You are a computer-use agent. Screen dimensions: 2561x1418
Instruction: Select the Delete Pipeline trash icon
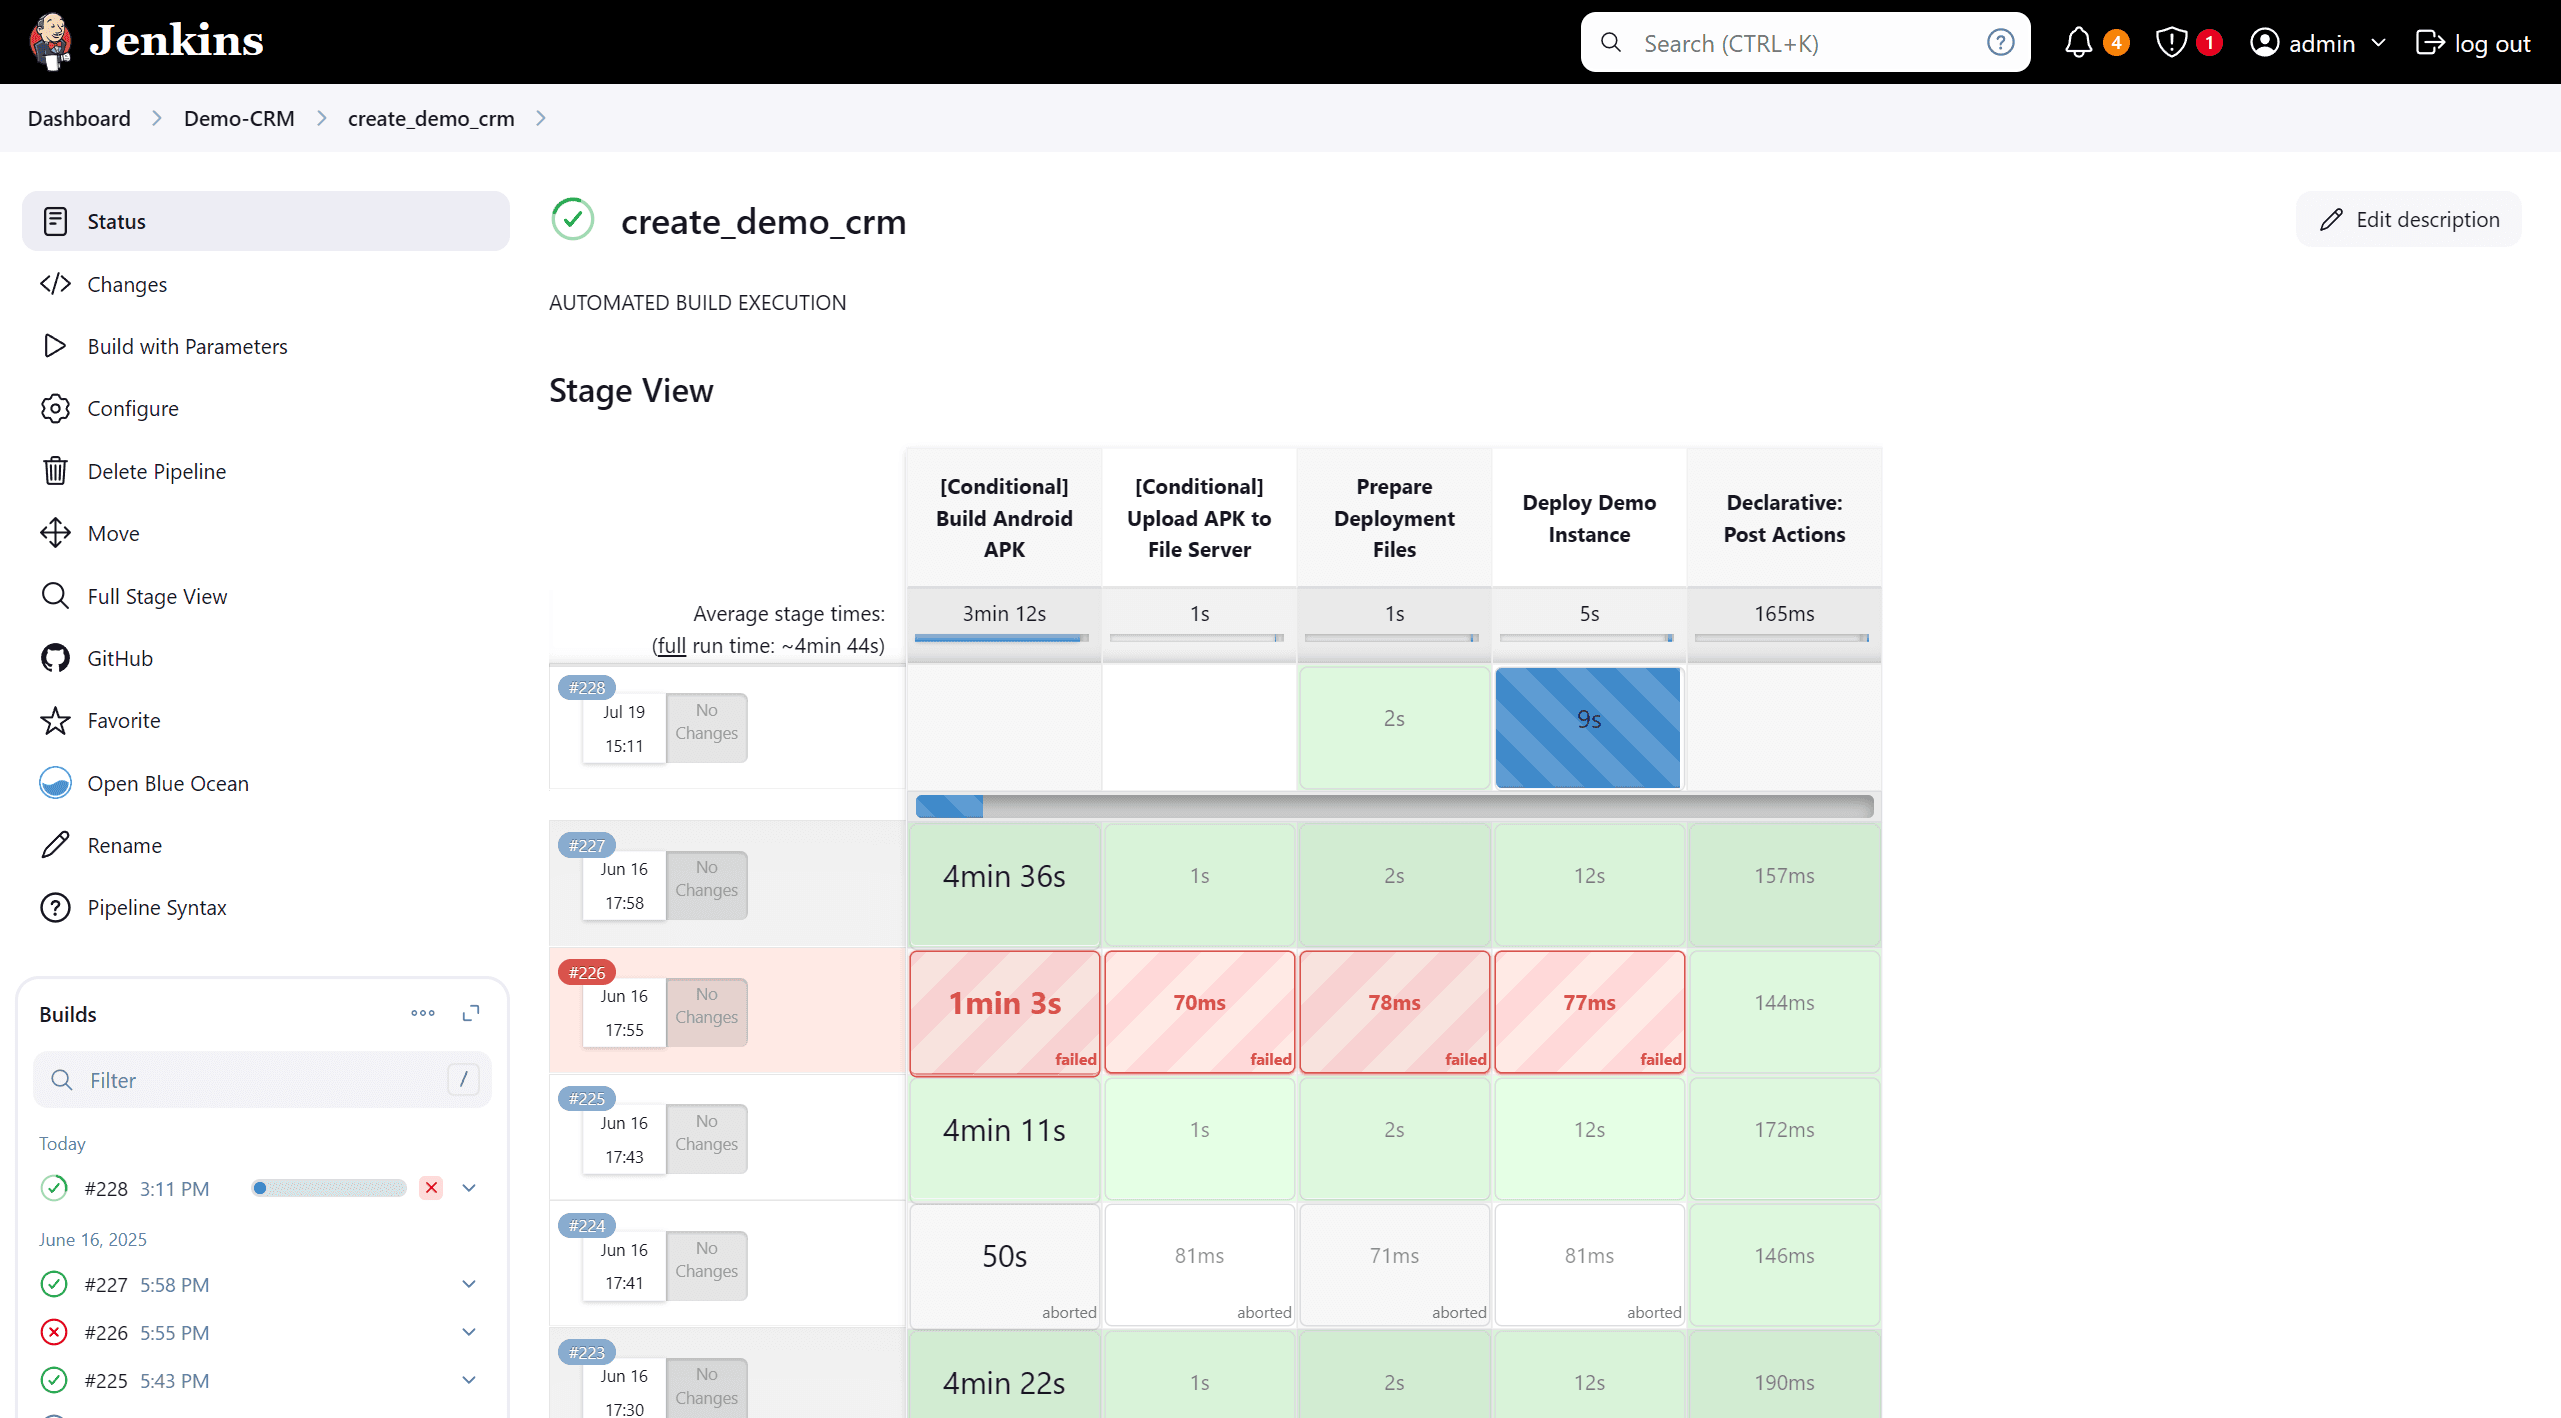55,470
